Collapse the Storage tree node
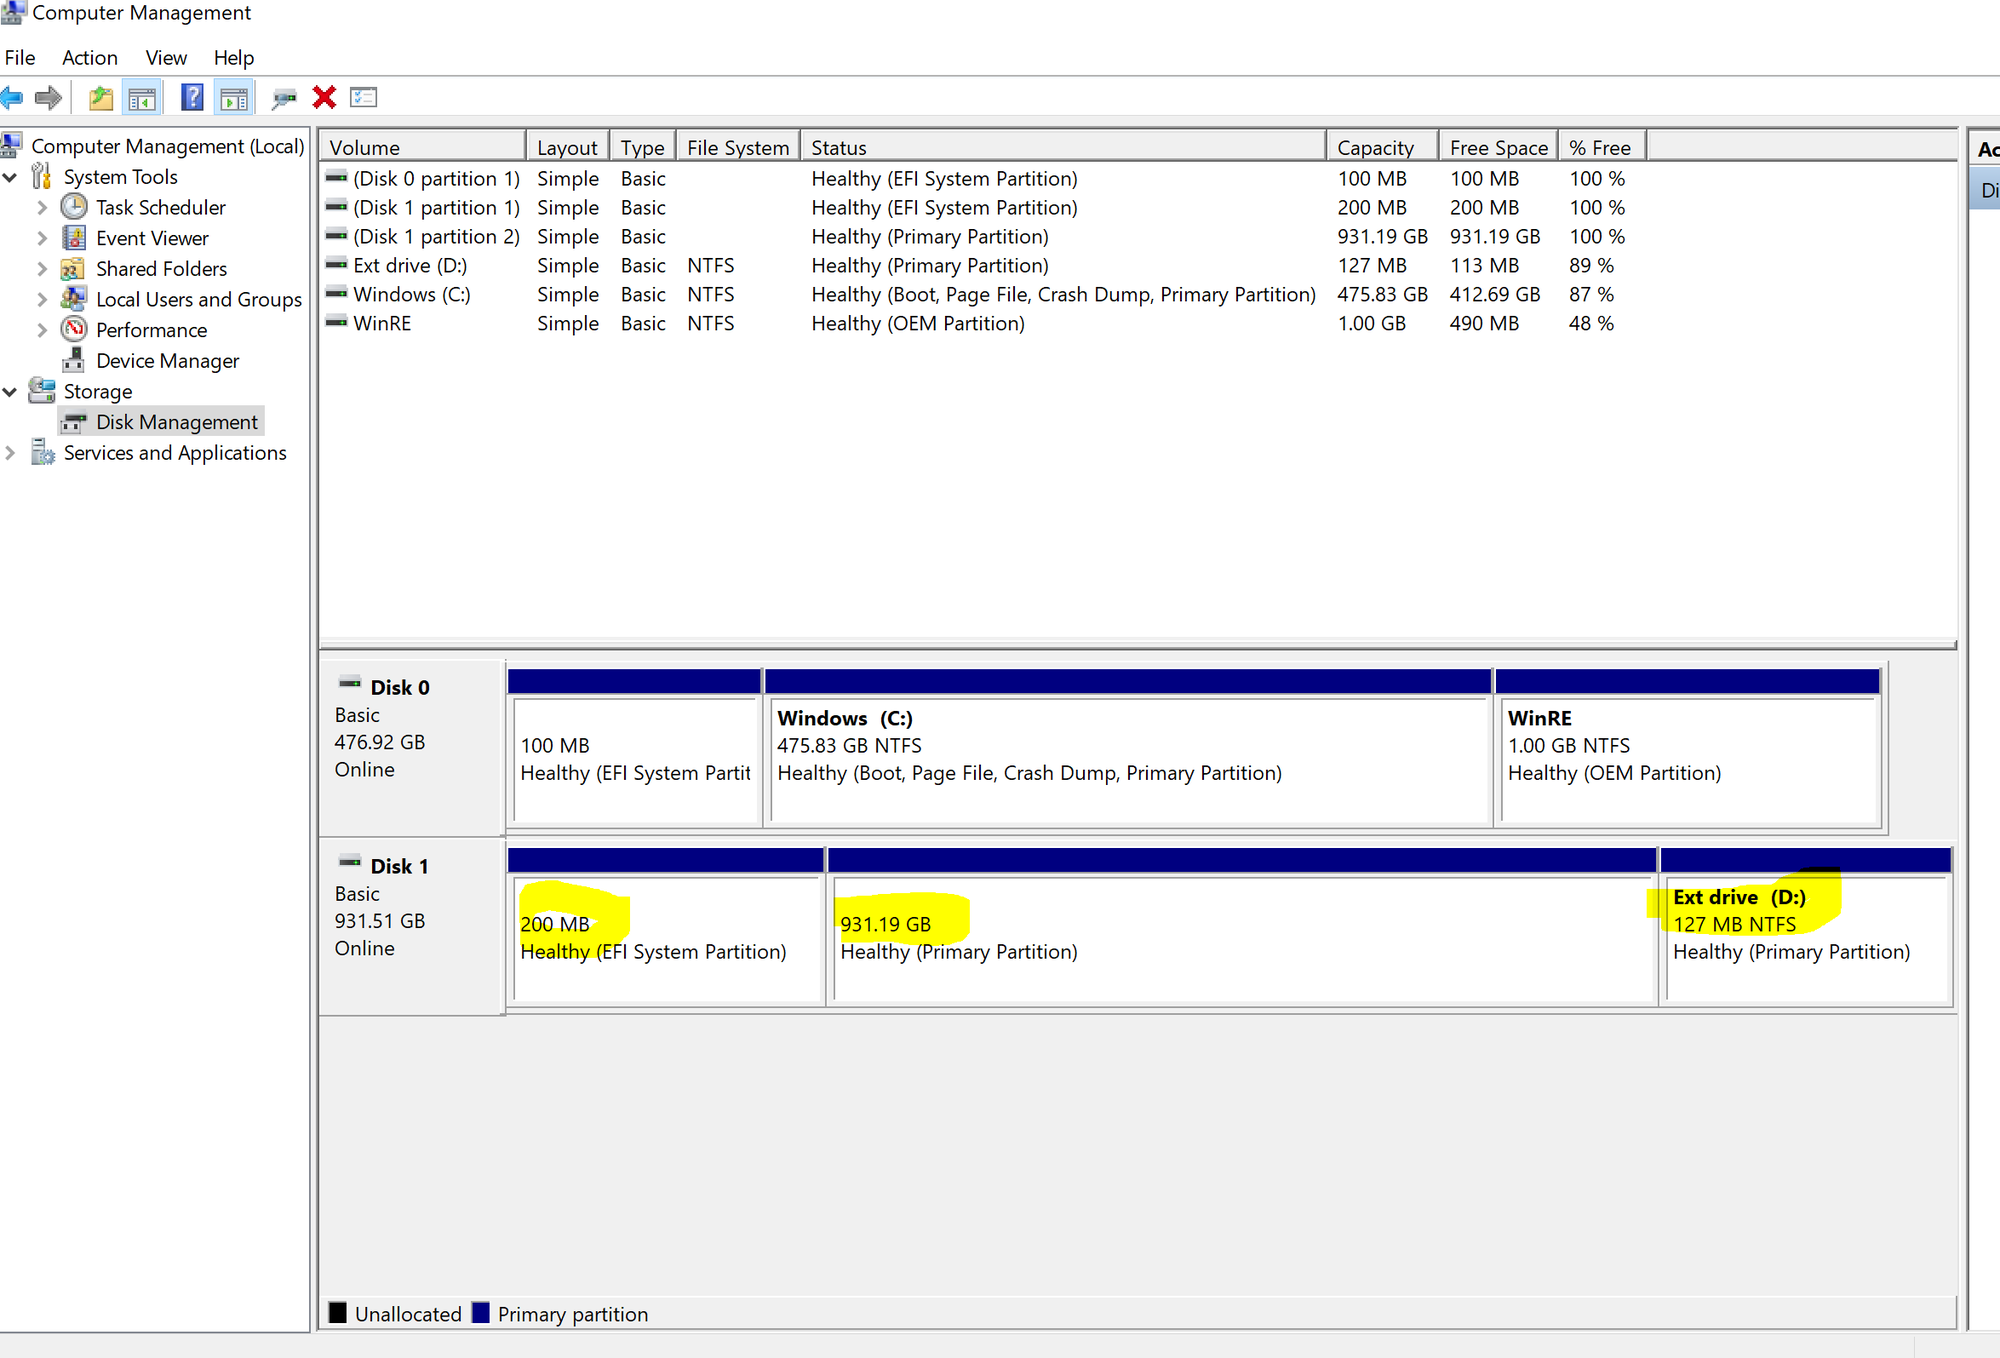The width and height of the screenshot is (2000, 1358). click(x=11, y=392)
